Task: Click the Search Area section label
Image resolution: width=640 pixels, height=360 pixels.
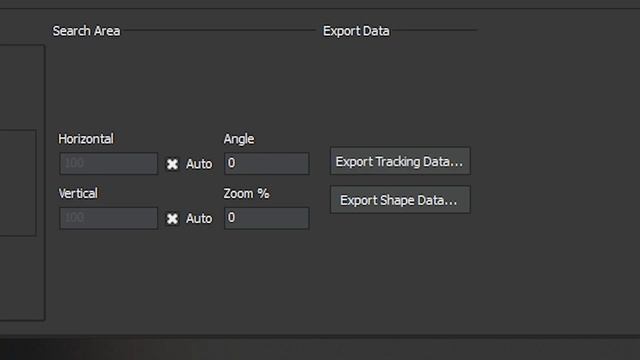Action: (86, 31)
